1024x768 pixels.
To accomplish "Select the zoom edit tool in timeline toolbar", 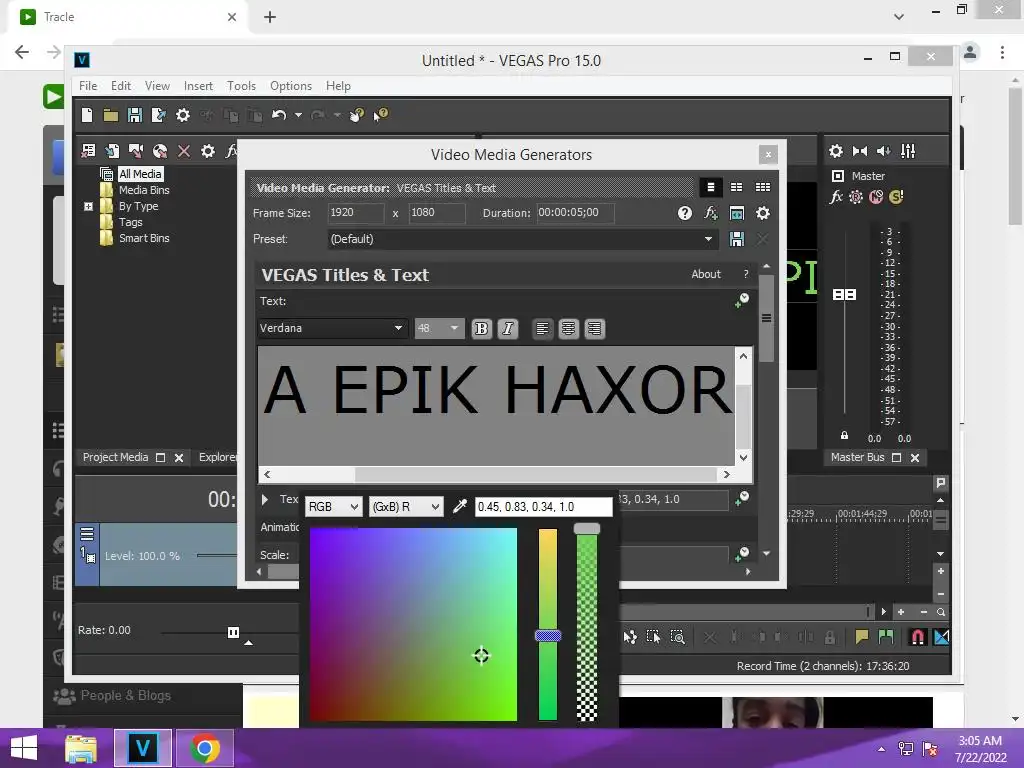I will pyautogui.click(x=678, y=637).
